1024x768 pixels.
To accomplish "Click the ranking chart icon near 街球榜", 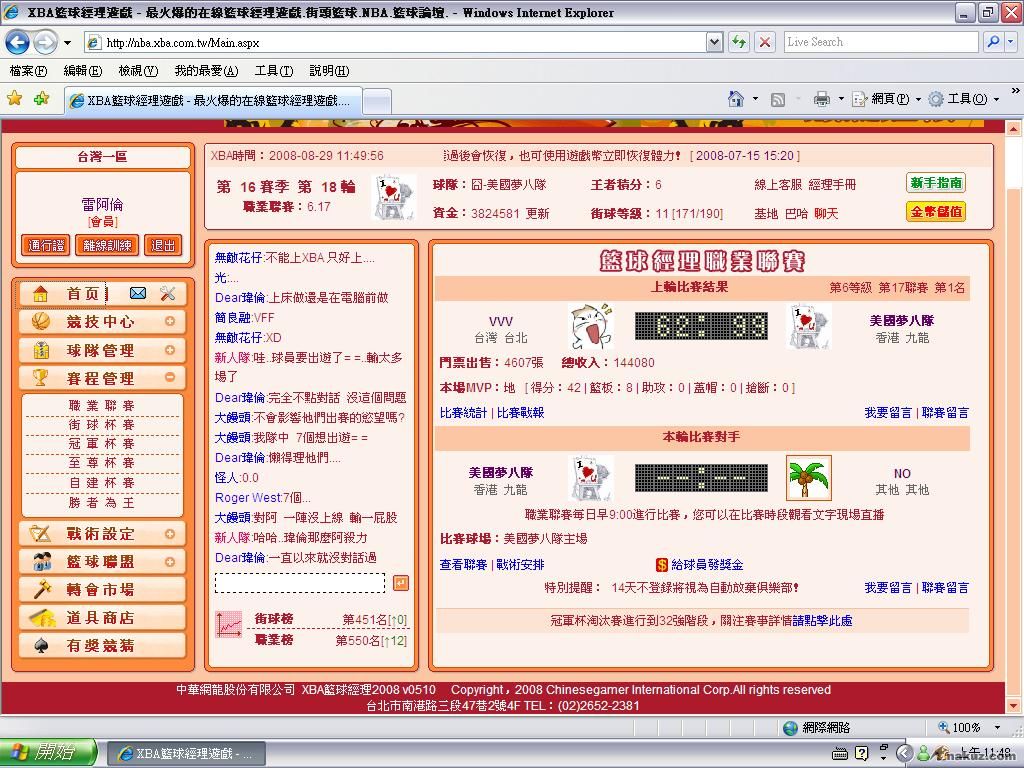I will pyautogui.click(x=229, y=625).
